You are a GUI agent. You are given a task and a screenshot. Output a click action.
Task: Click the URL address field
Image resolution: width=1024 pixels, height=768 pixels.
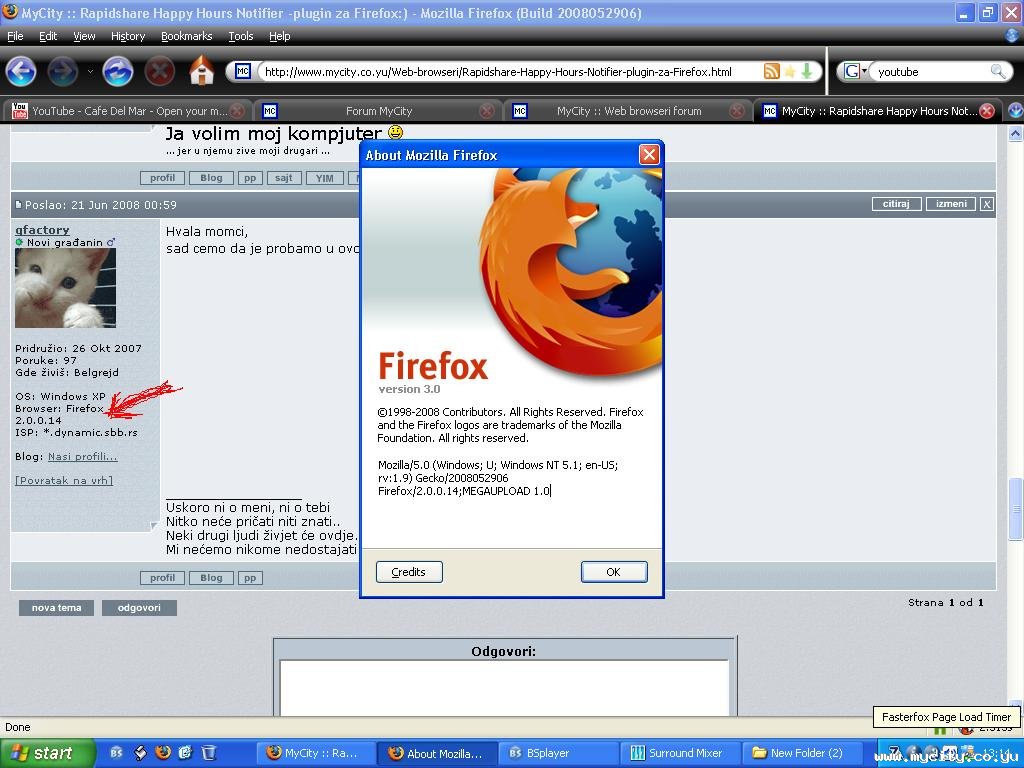coord(511,72)
